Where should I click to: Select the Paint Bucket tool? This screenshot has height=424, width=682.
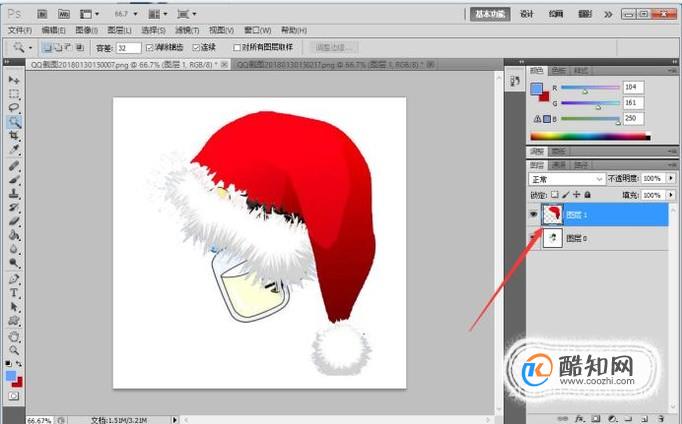pos(14,235)
